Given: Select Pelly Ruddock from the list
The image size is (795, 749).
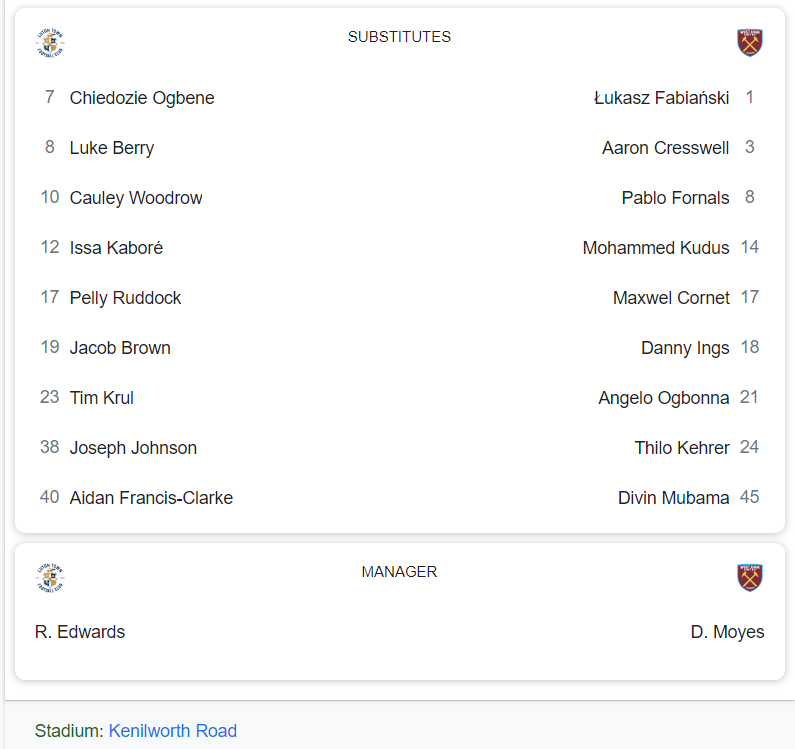Looking at the screenshot, I should [125, 298].
